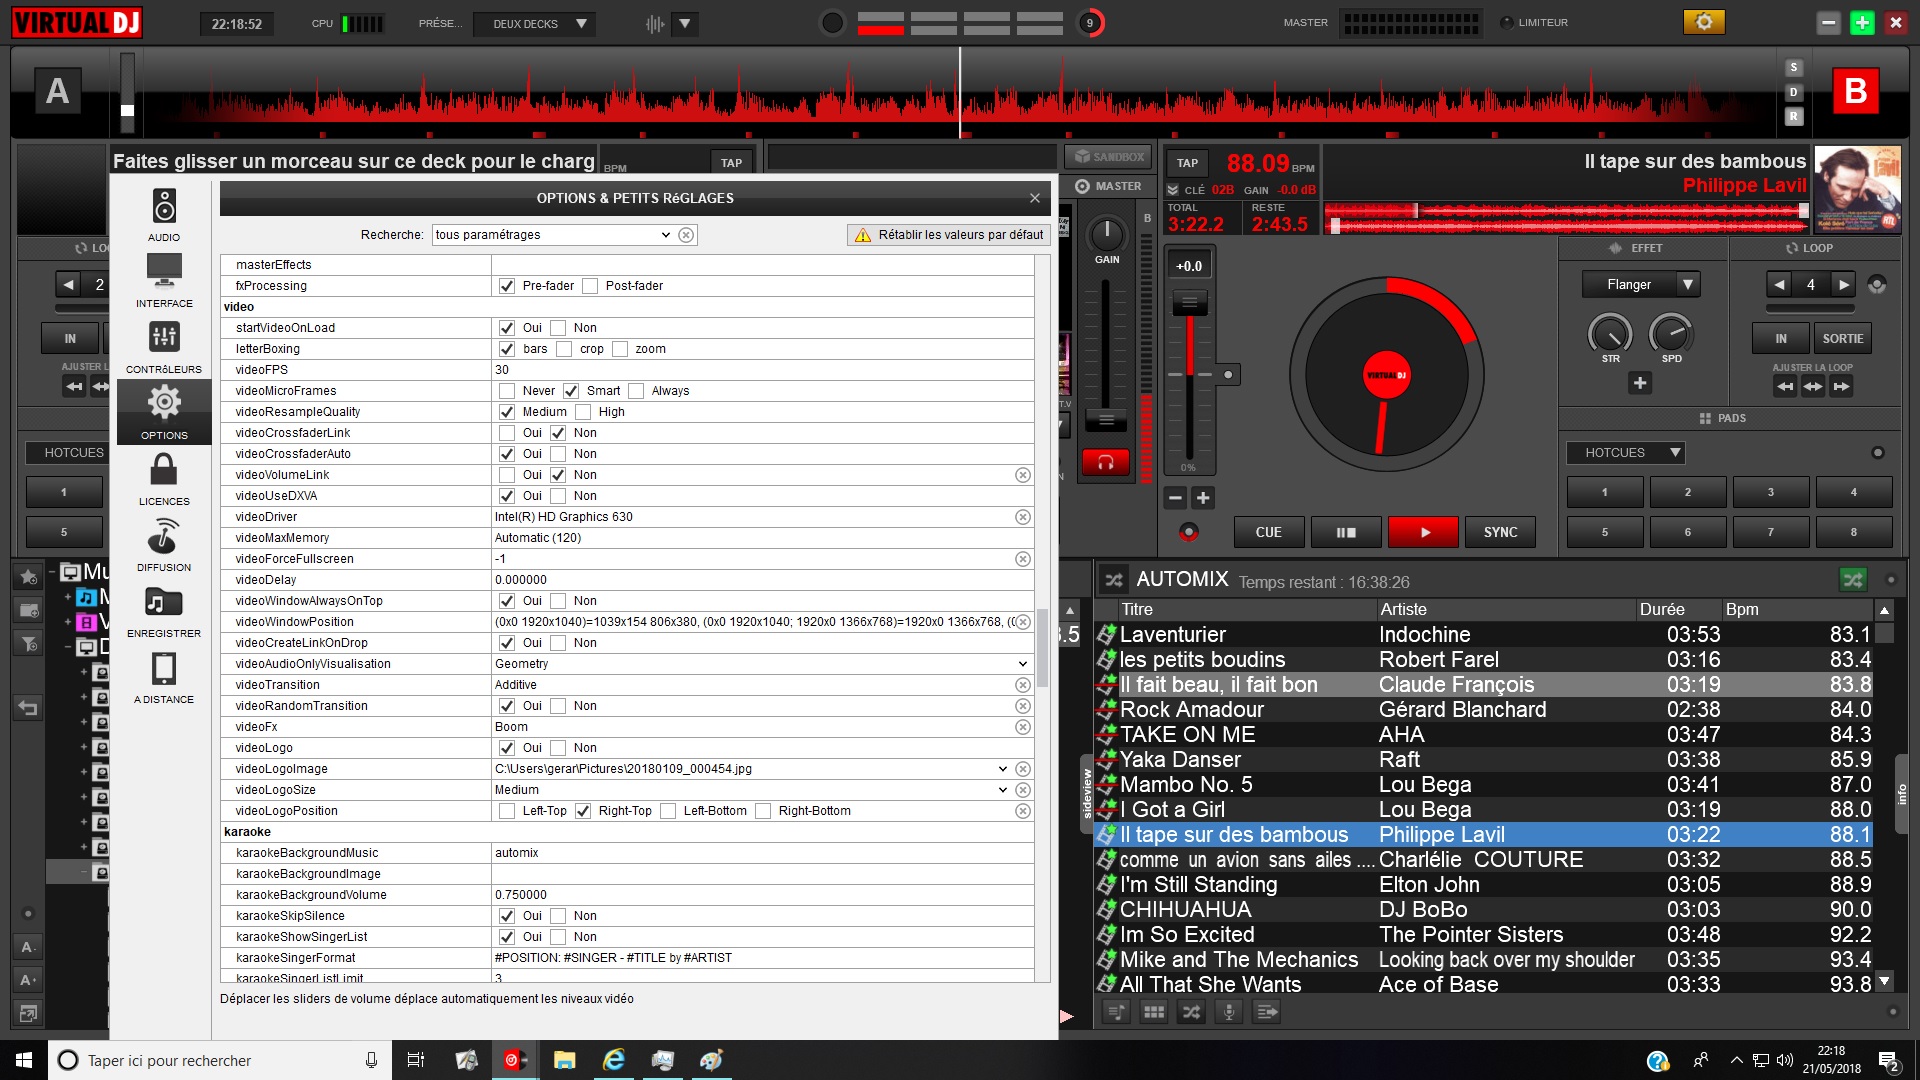Open the LICENCES padlock section
The image size is (1920, 1080).
click(x=164, y=478)
